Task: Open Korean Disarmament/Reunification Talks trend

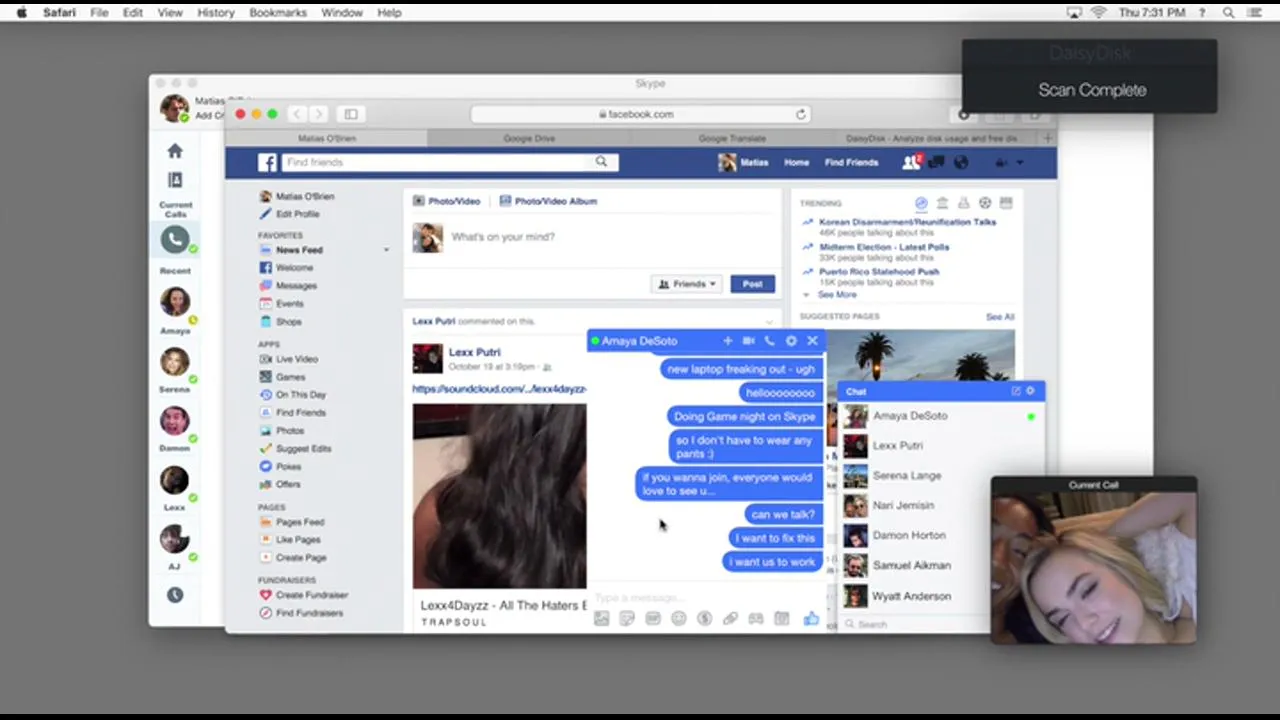Action: tap(907, 222)
